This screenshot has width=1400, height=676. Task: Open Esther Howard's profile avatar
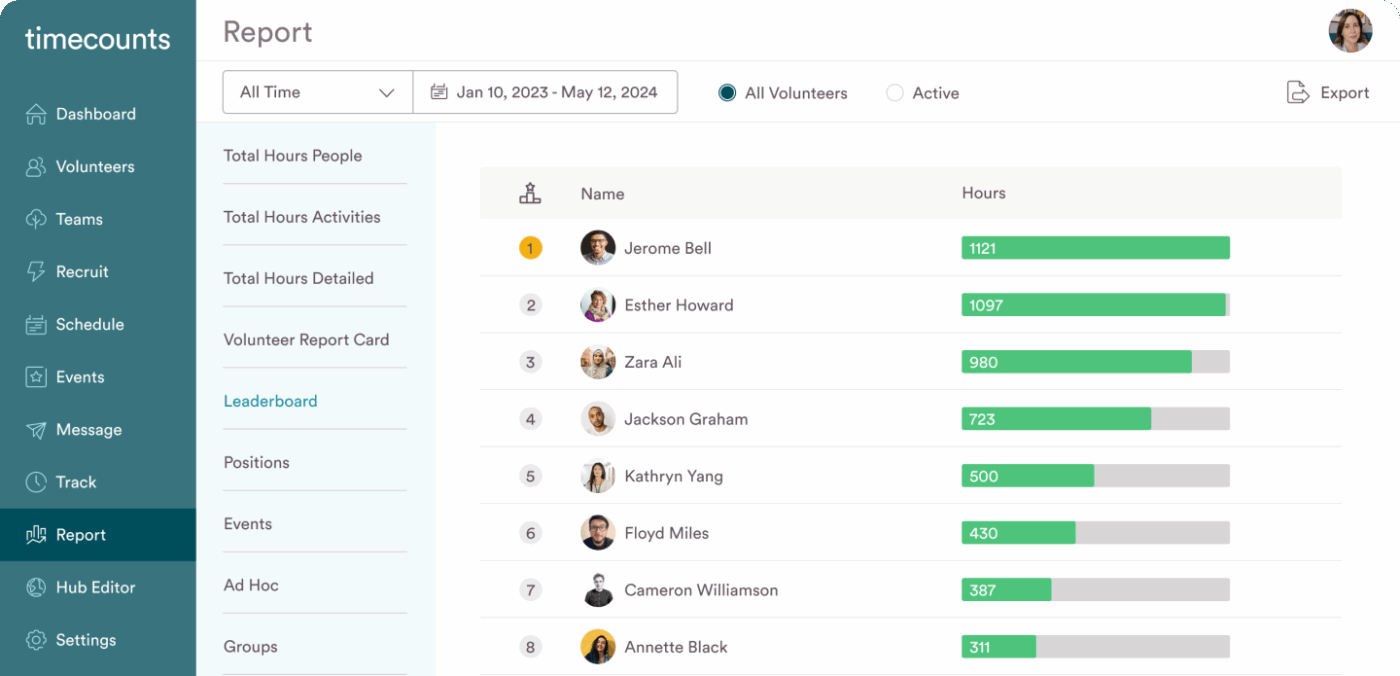pos(597,305)
